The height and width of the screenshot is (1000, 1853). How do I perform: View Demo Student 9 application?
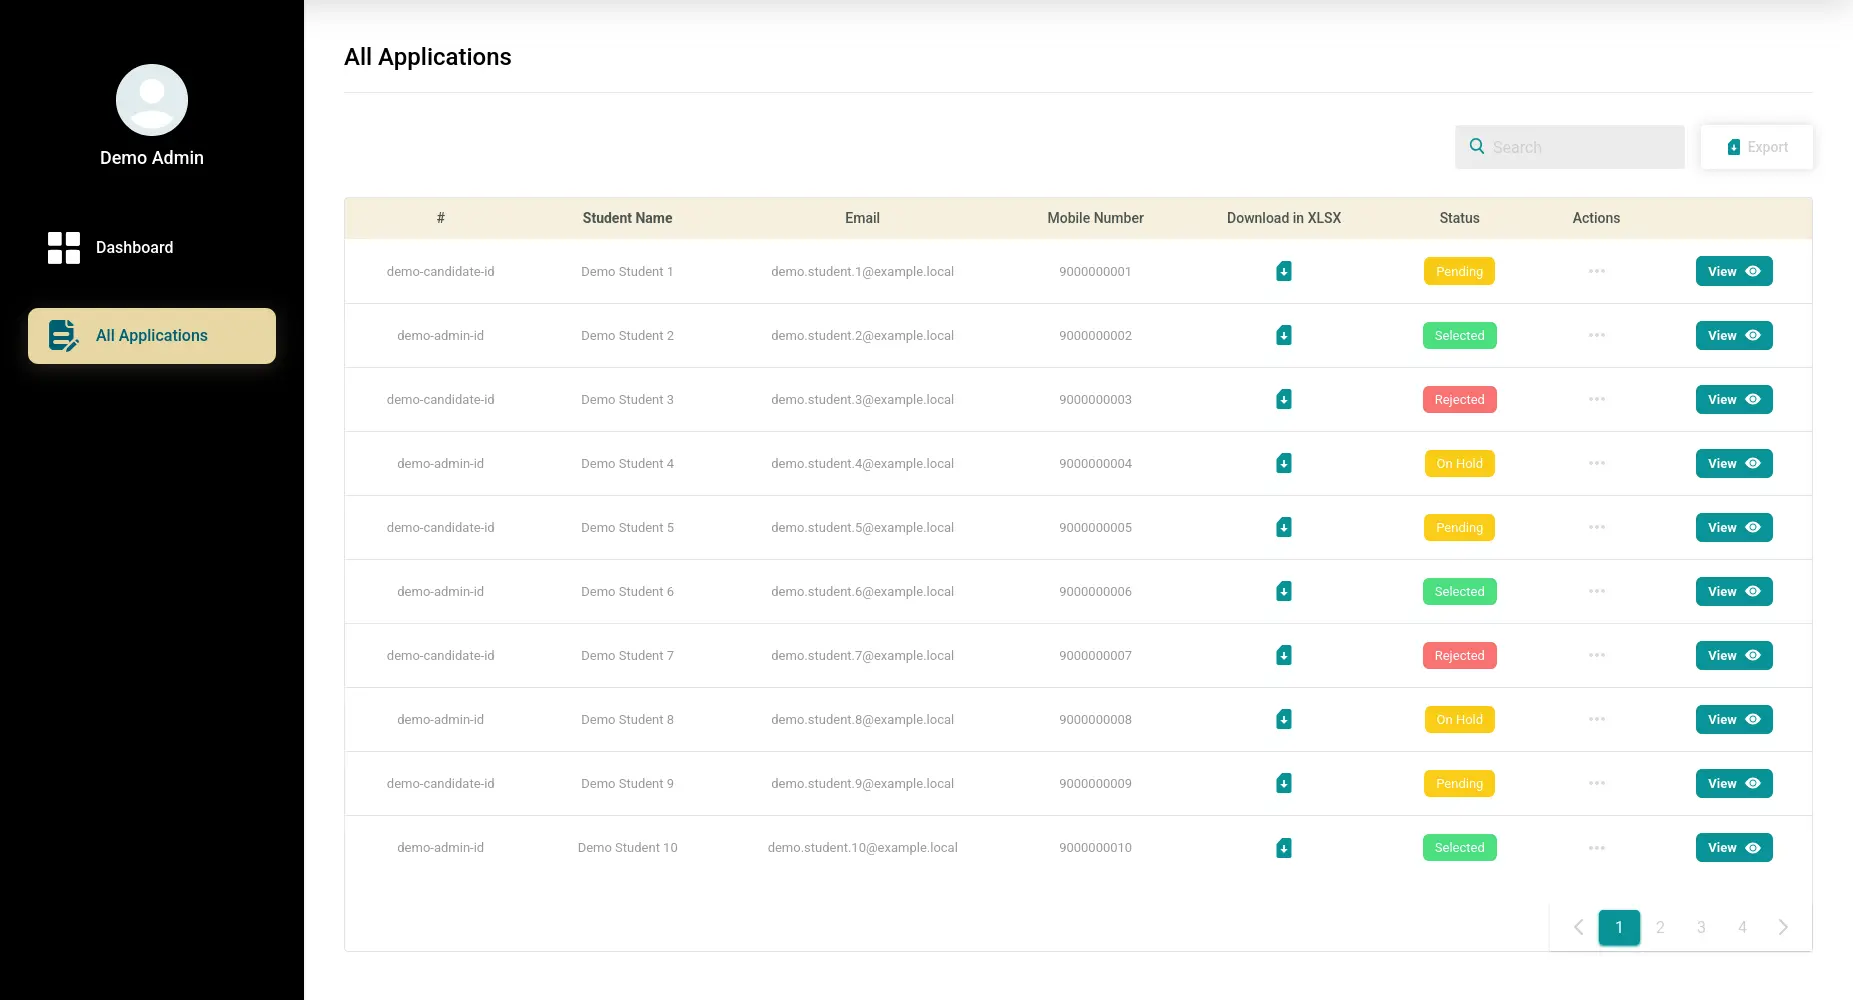(1733, 783)
